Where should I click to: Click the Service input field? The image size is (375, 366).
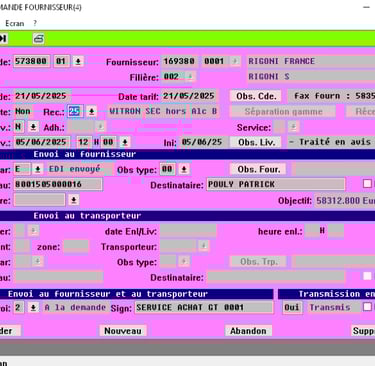(279, 127)
